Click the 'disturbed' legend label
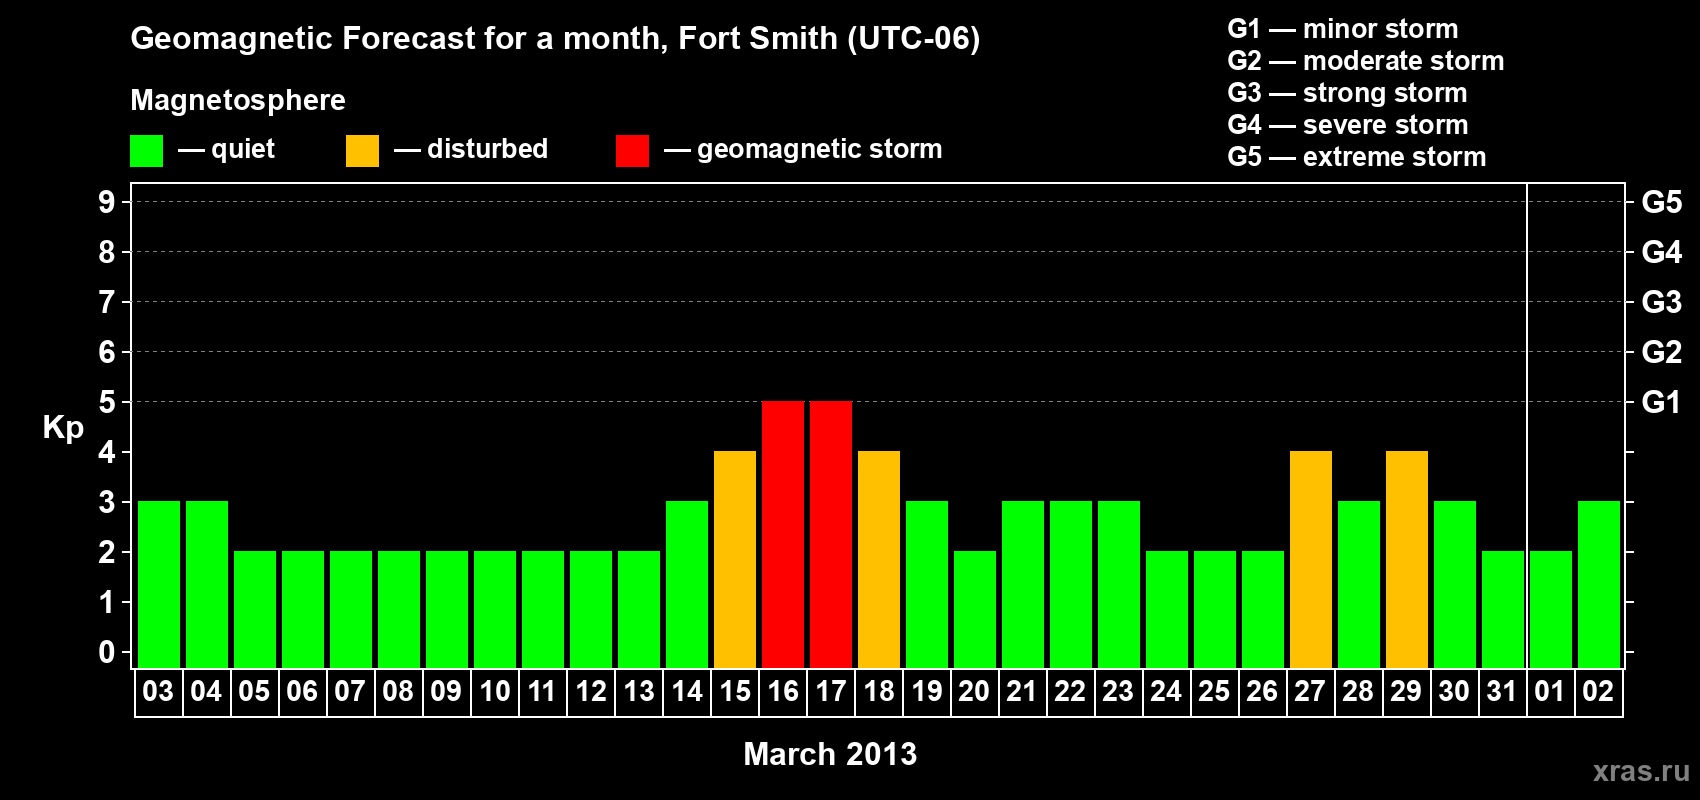Screen dimensions: 1700x800 (488, 149)
